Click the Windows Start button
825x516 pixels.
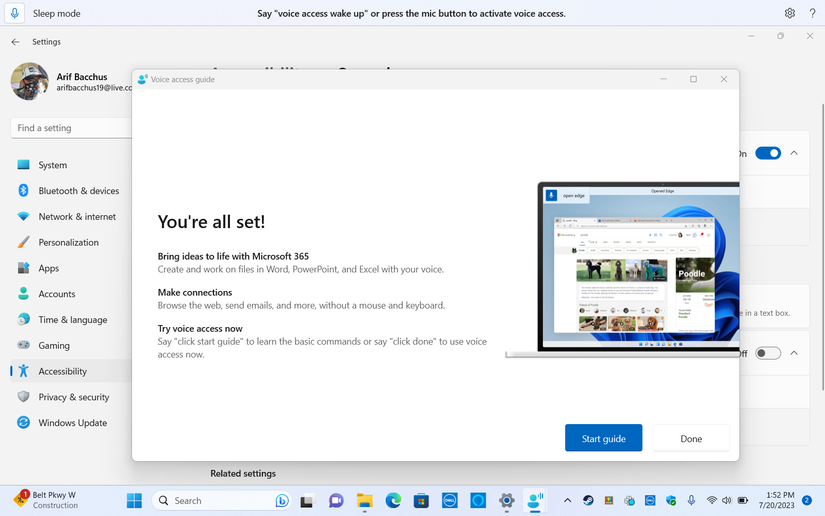point(134,501)
